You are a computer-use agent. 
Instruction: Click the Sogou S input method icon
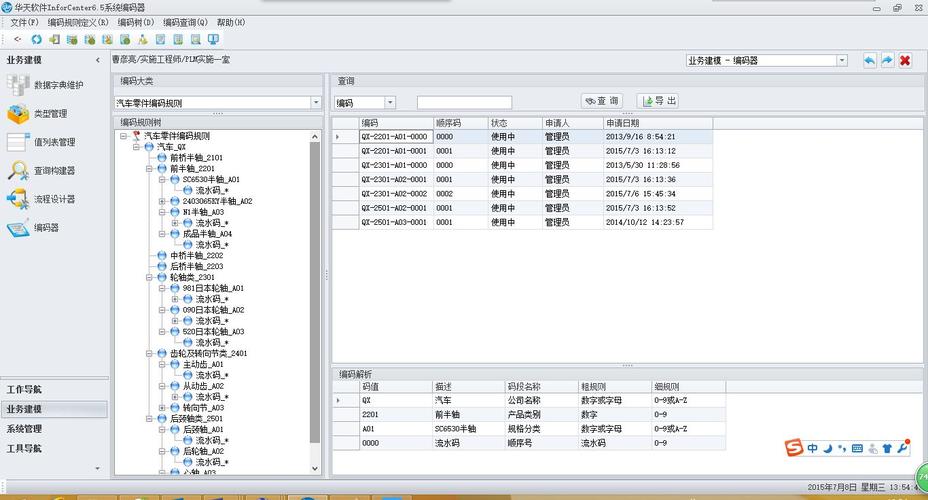click(794, 448)
